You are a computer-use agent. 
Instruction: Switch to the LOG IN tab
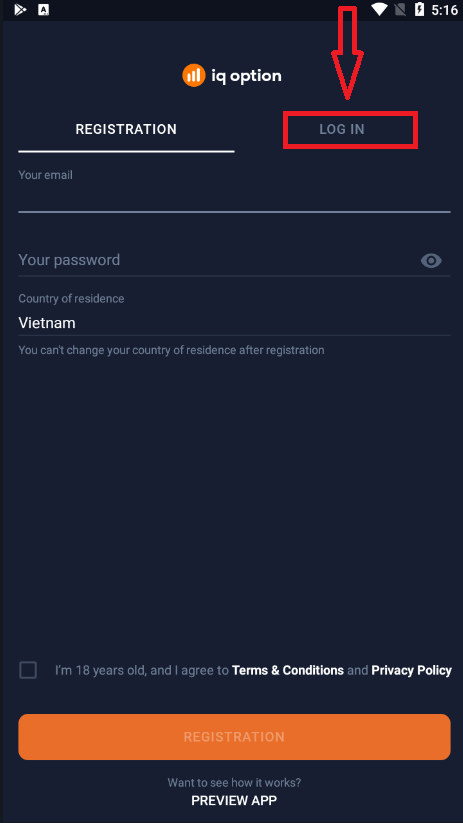(x=342, y=129)
